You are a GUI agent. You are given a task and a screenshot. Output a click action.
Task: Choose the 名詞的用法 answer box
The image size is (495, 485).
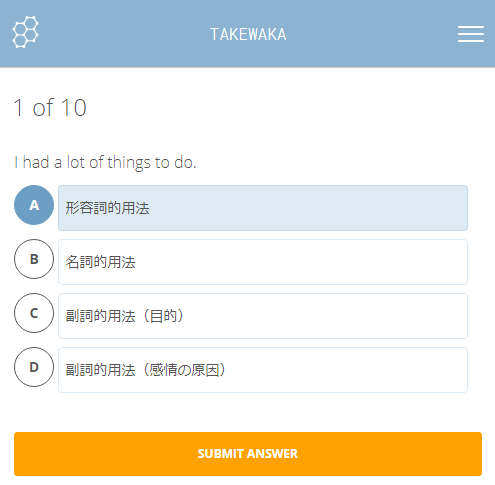pos(263,262)
